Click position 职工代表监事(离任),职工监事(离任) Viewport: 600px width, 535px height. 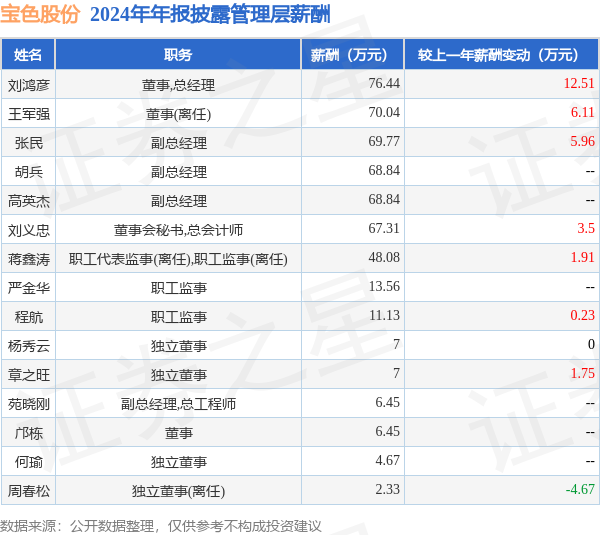coord(178,259)
